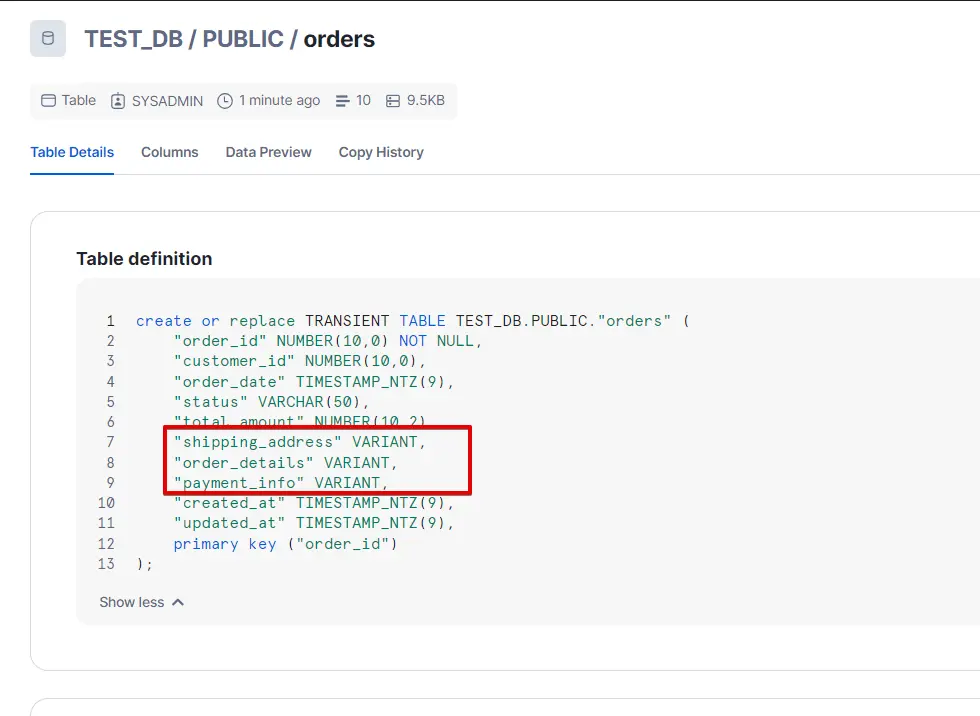
Task: Click the "status" VARCHAR(50) line
Action: pyautogui.click(x=271, y=402)
